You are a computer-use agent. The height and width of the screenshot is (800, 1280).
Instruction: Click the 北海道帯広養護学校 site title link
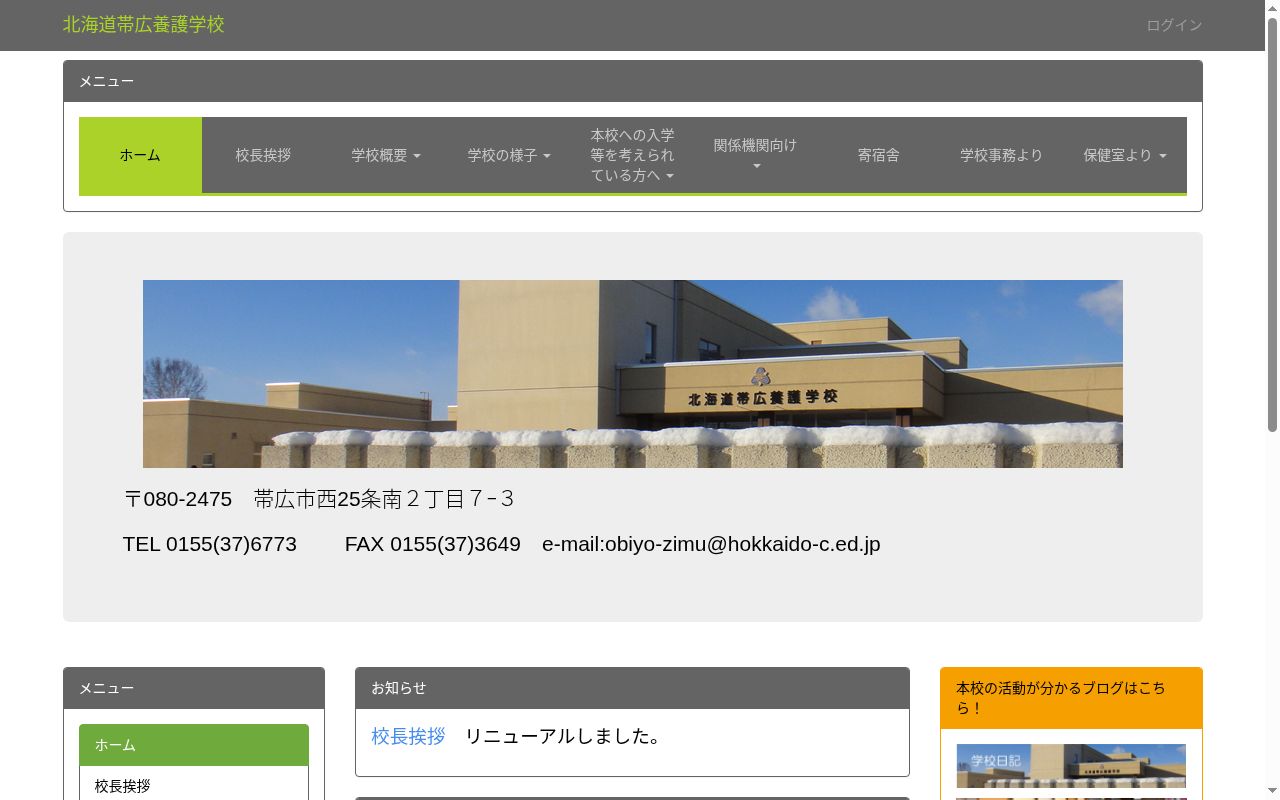[x=143, y=25]
